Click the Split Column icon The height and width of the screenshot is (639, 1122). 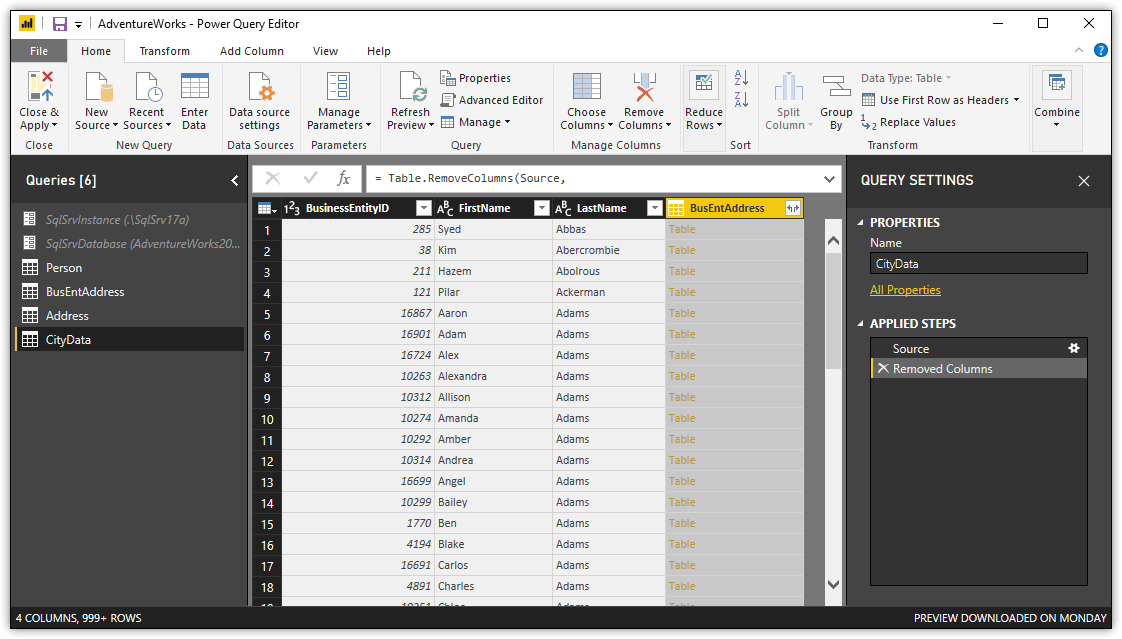coord(789,86)
